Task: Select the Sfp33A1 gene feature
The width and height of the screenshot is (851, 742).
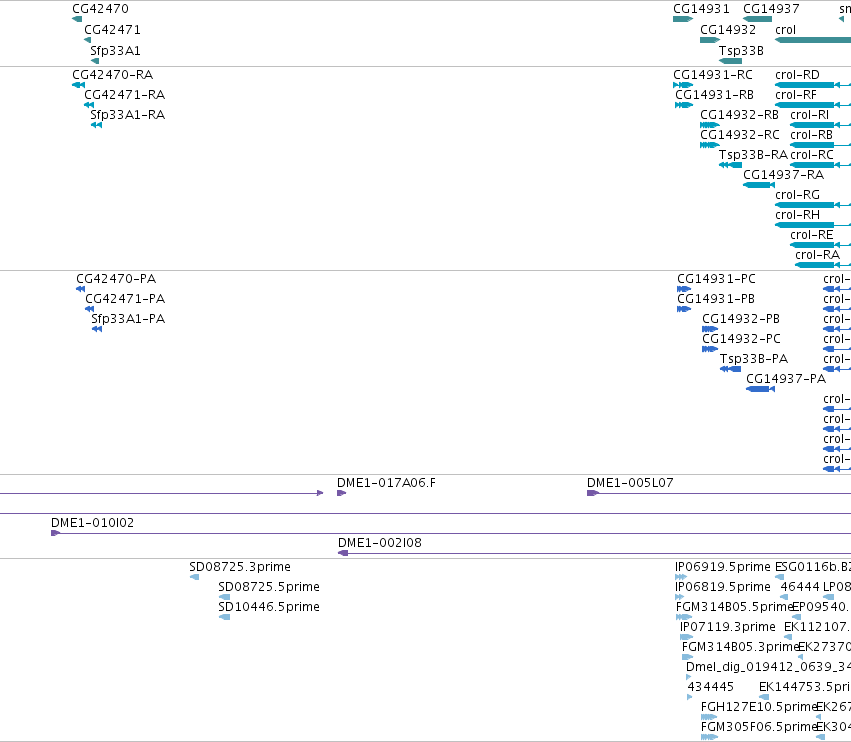Action: (95, 61)
